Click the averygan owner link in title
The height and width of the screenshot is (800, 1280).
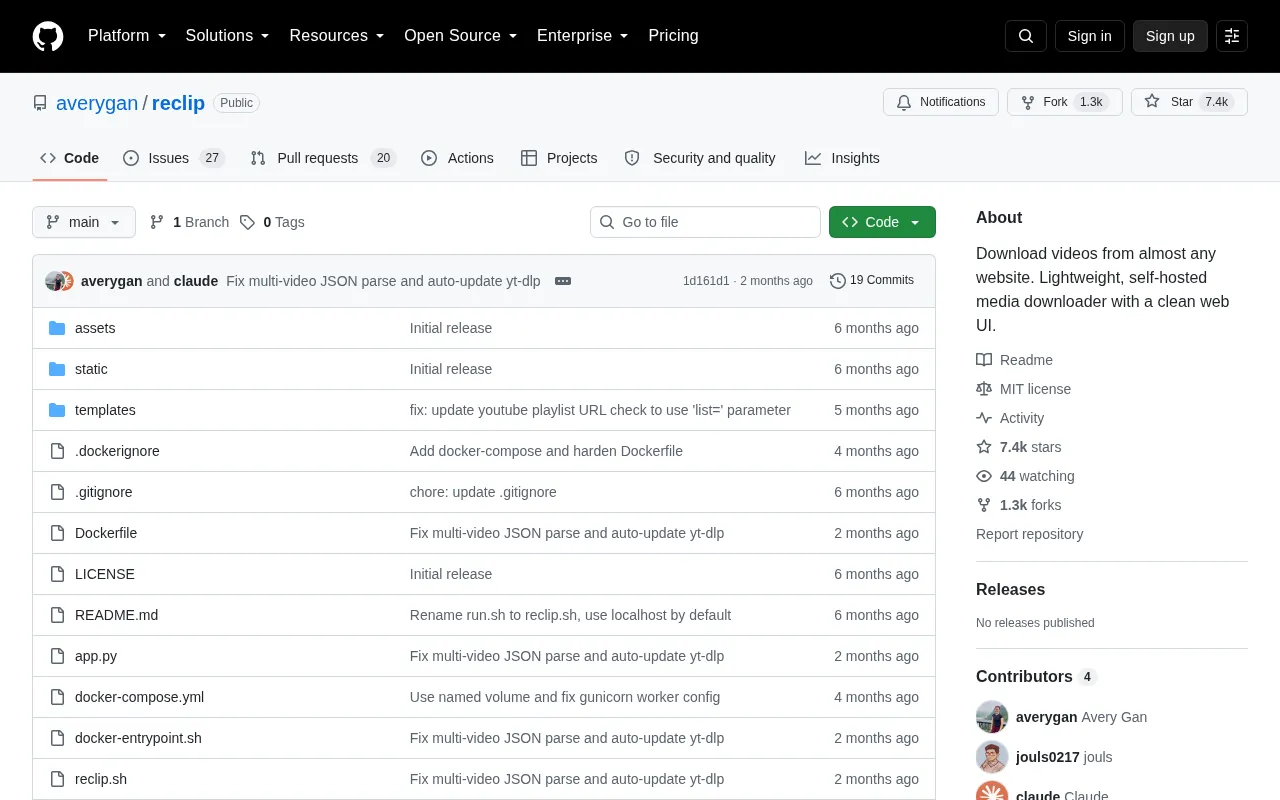pos(97,103)
